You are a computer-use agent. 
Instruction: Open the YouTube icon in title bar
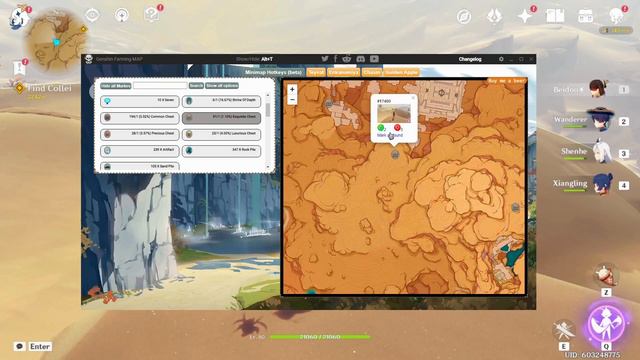click(374, 59)
